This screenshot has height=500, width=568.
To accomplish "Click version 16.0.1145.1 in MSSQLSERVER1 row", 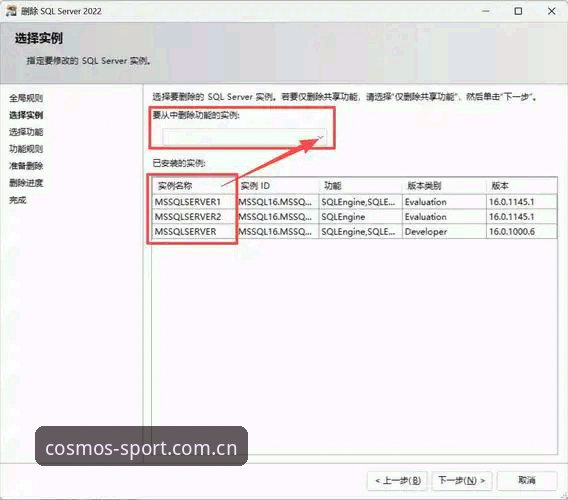I will click(x=522, y=202).
